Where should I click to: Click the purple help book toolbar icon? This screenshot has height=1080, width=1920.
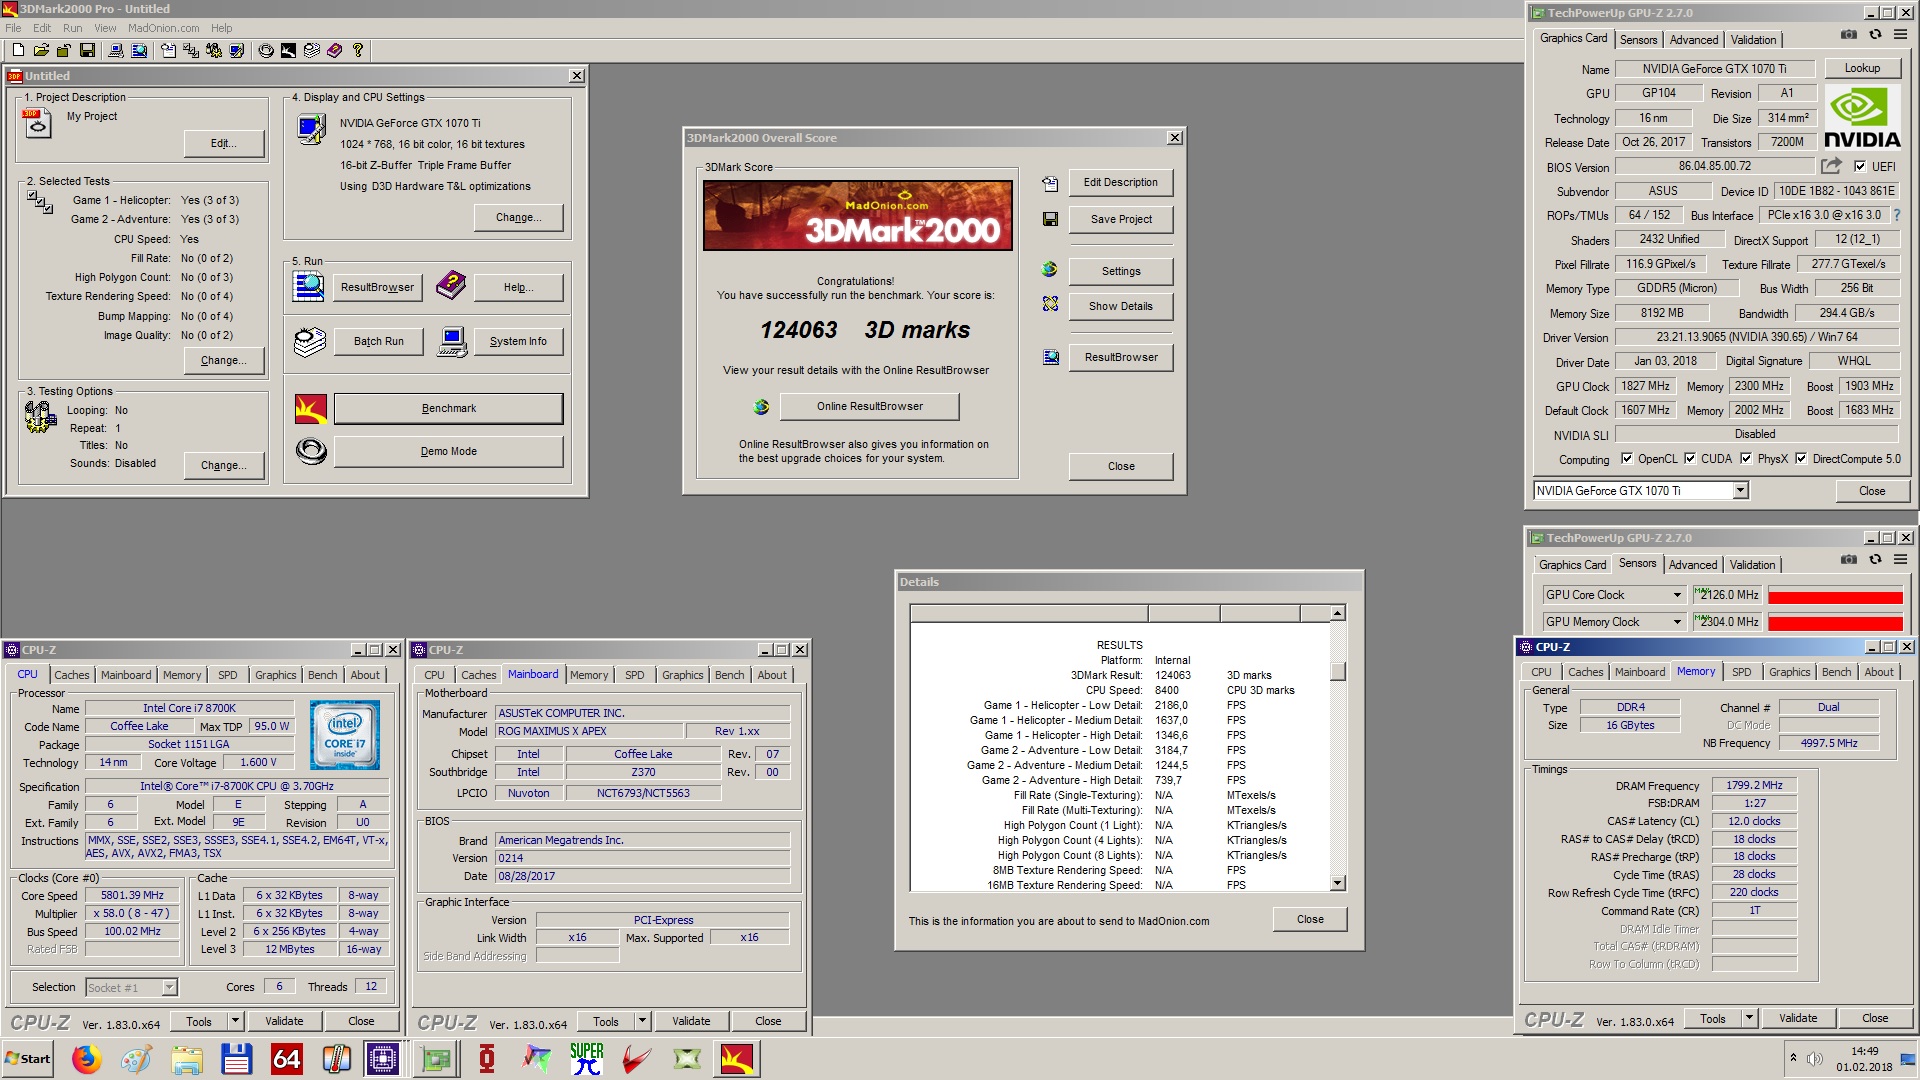tap(335, 50)
